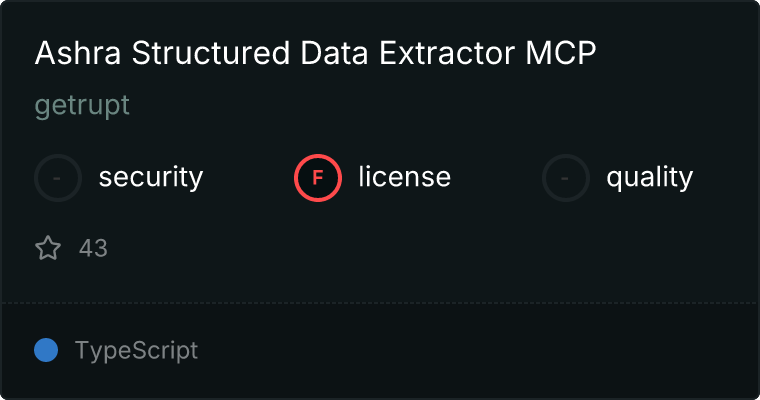Click the "security" label

click(x=151, y=178)
